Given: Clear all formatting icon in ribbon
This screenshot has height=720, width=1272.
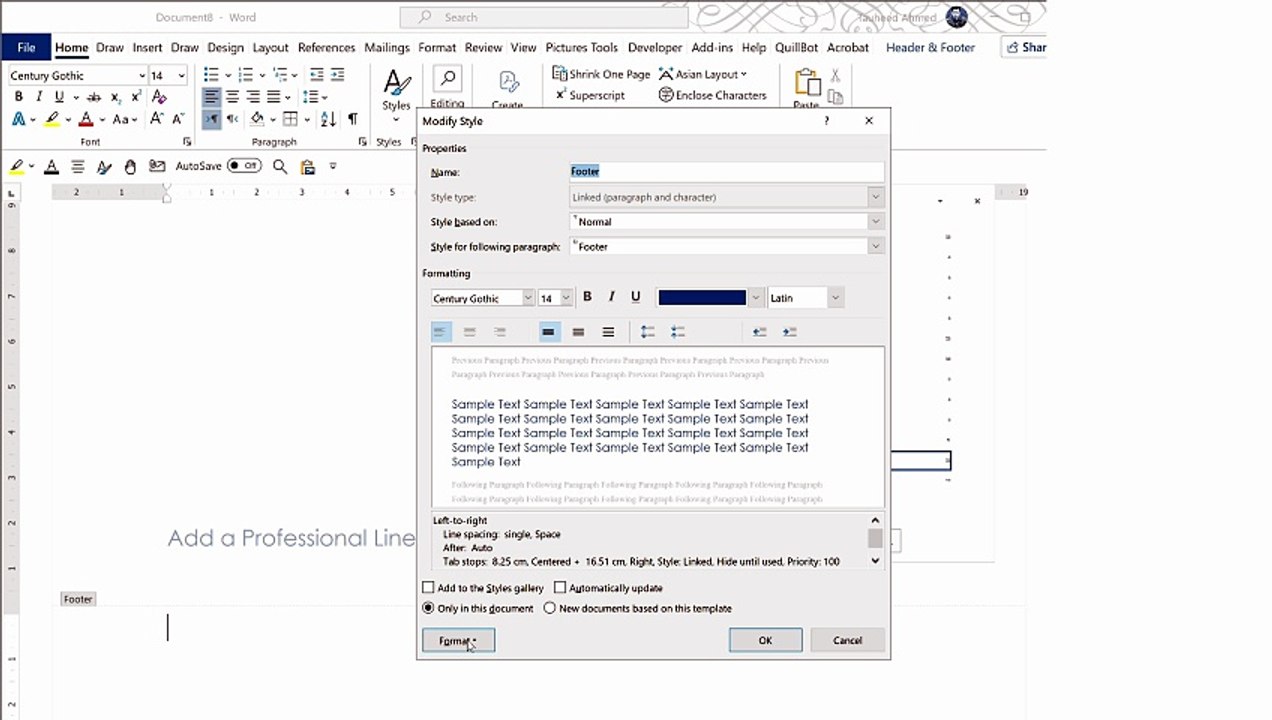Looking at the screenshot, I should (x=159, y=97).
